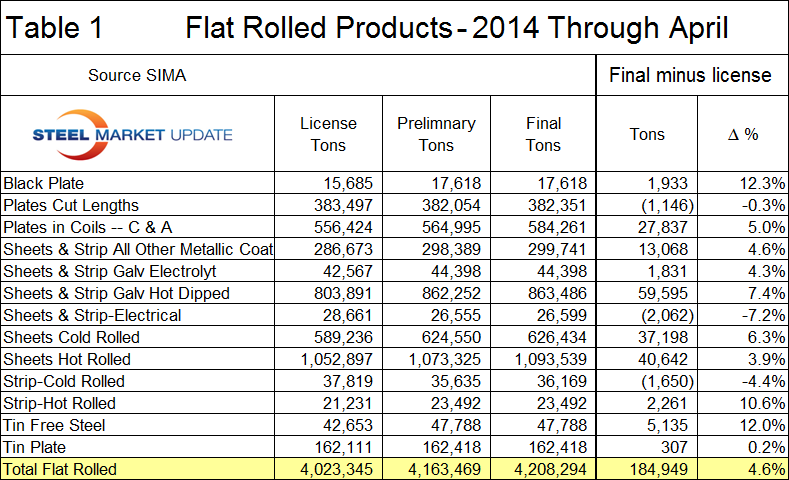Viewport: 789px width, 480px height.
Task: Click the Table 1 title label
Action: point(55,27)
